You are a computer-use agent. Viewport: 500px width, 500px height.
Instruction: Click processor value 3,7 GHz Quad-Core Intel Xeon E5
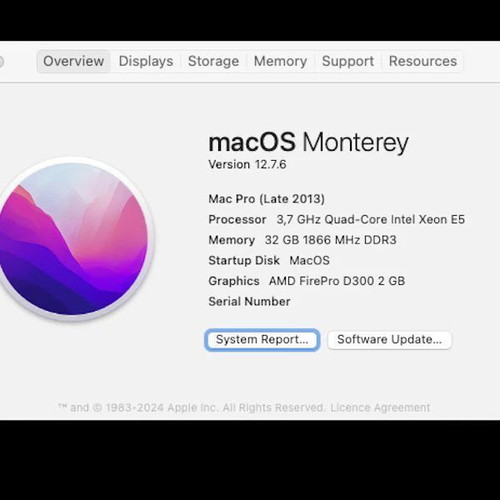(x=371, y=219)
